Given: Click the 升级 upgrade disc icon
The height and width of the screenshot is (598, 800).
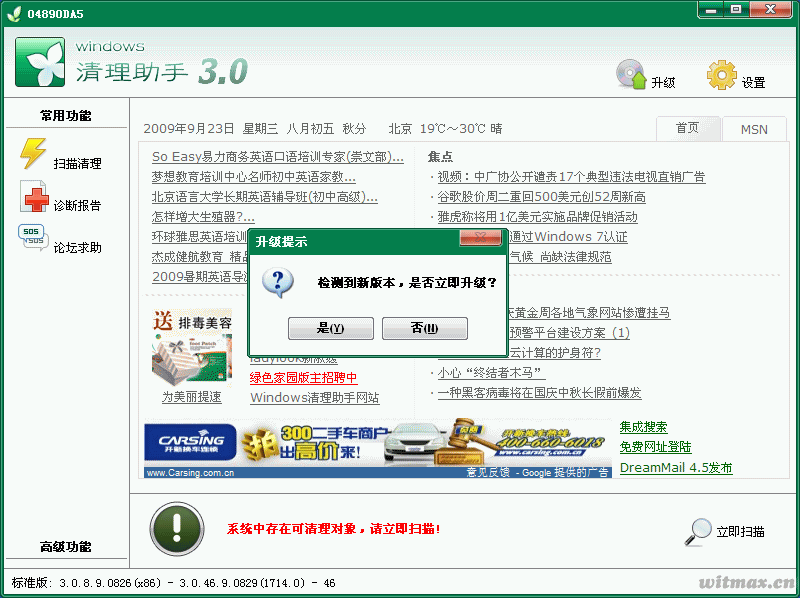Looking at the screenshot, I should [x=631, y=75].
